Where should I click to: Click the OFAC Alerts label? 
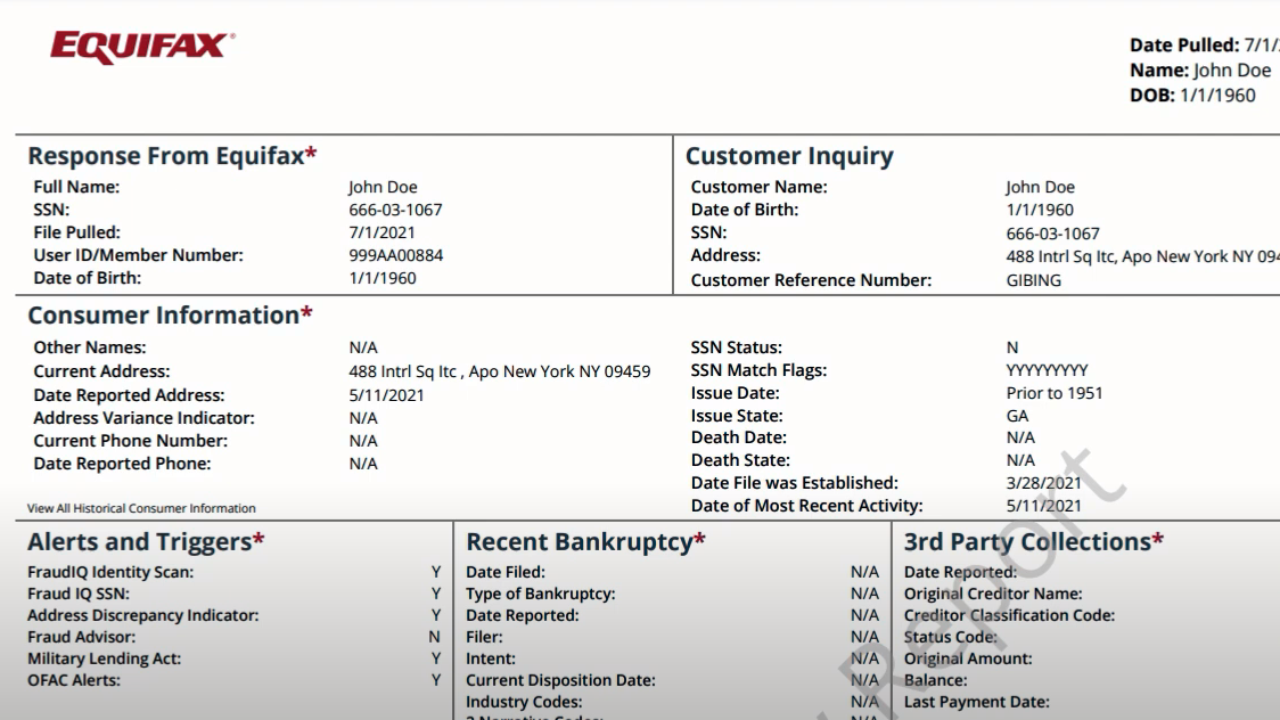(x=73, y=681)
